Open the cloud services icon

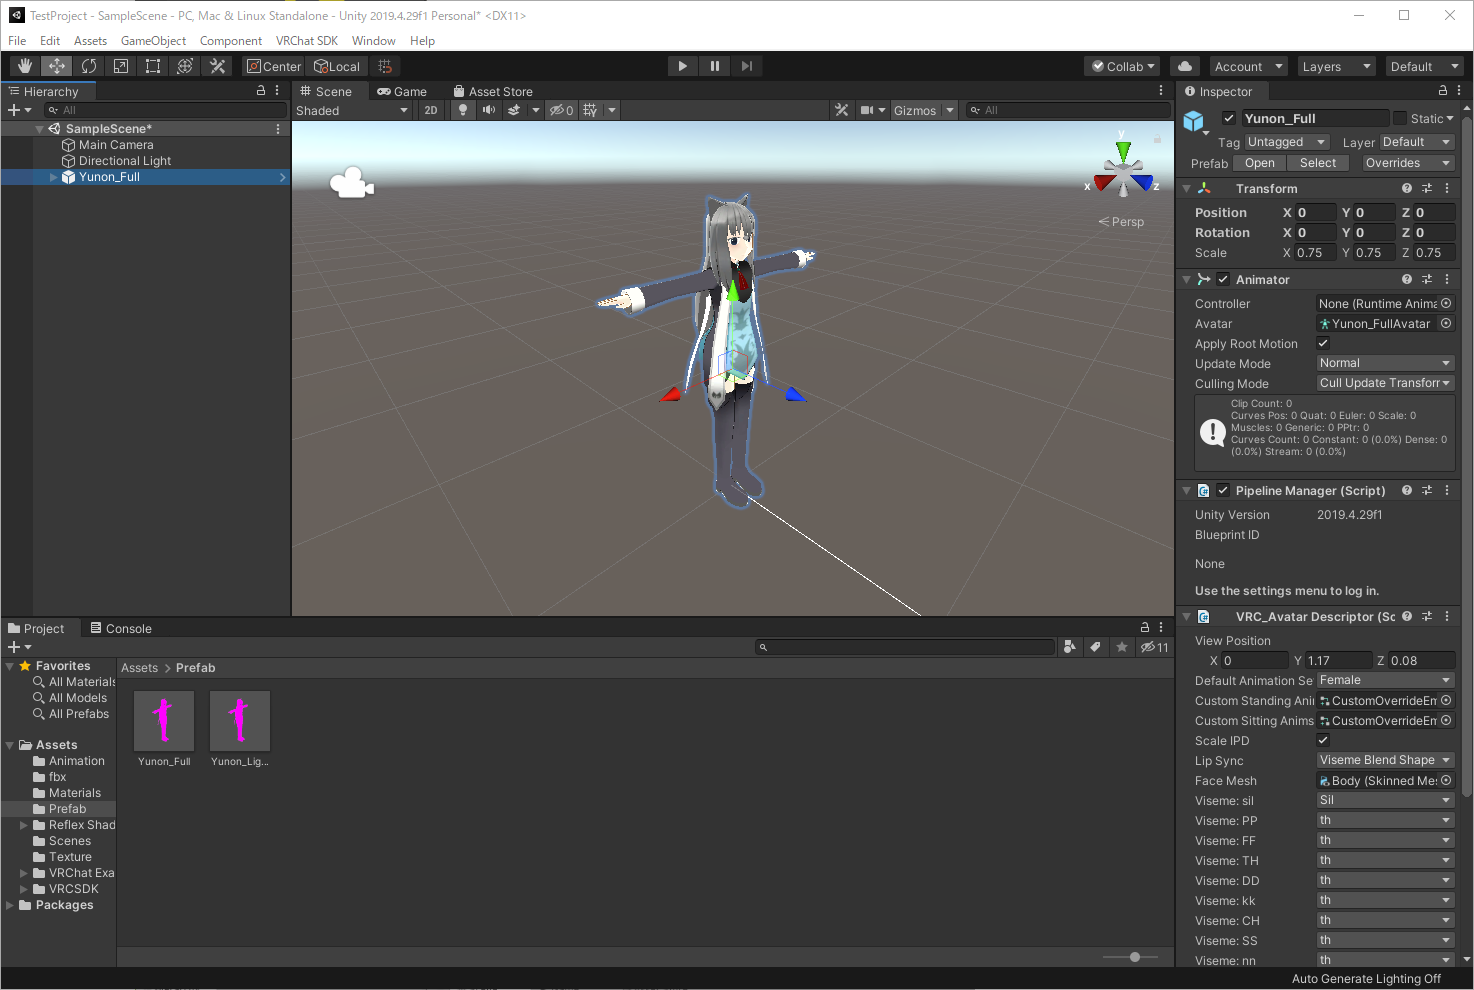coord(1185,66)
